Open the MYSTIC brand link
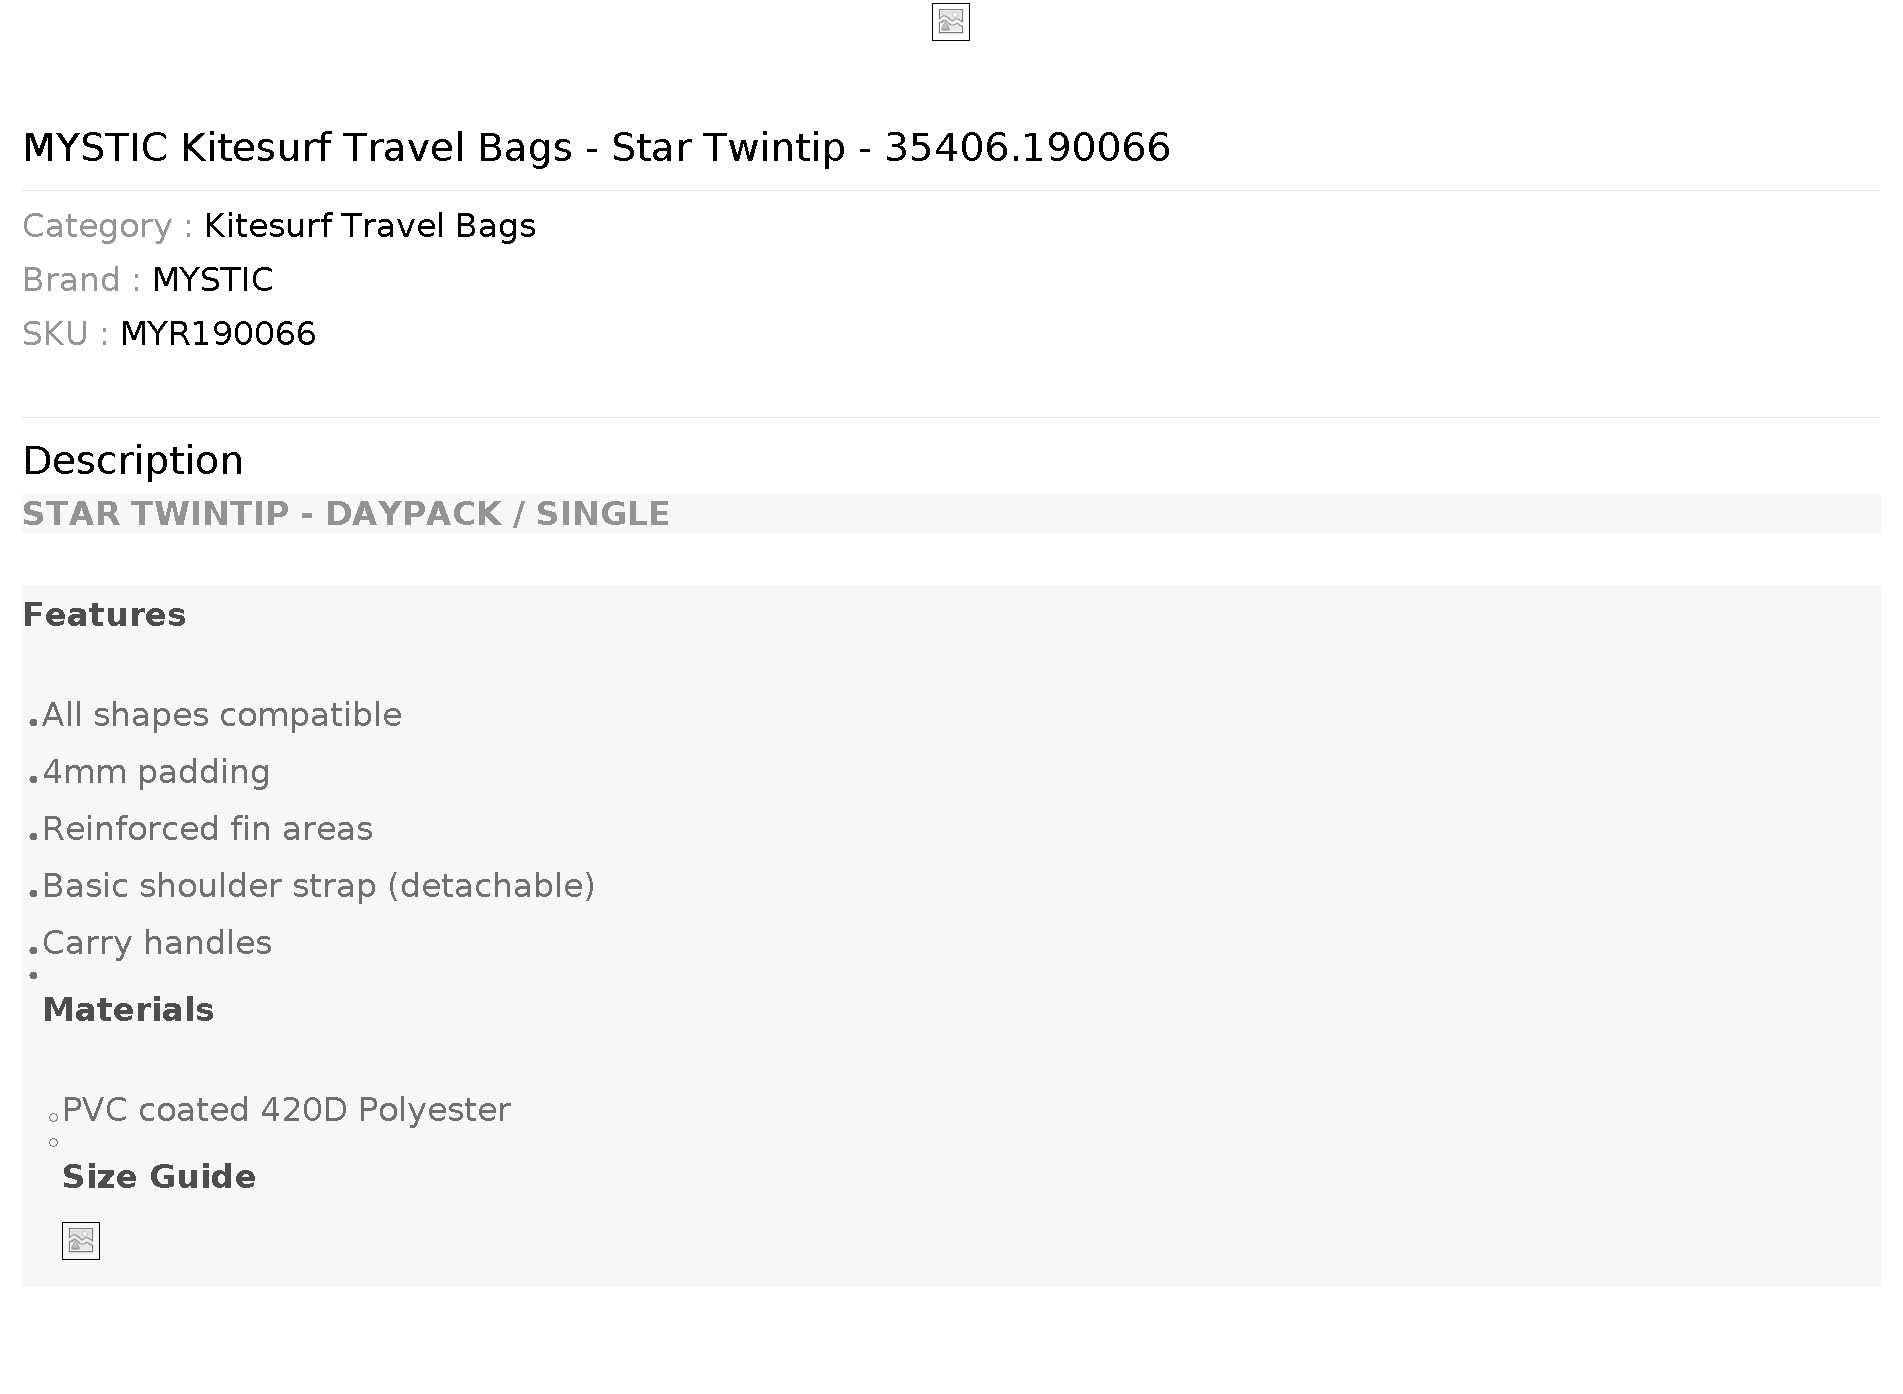 pos(213,280)
